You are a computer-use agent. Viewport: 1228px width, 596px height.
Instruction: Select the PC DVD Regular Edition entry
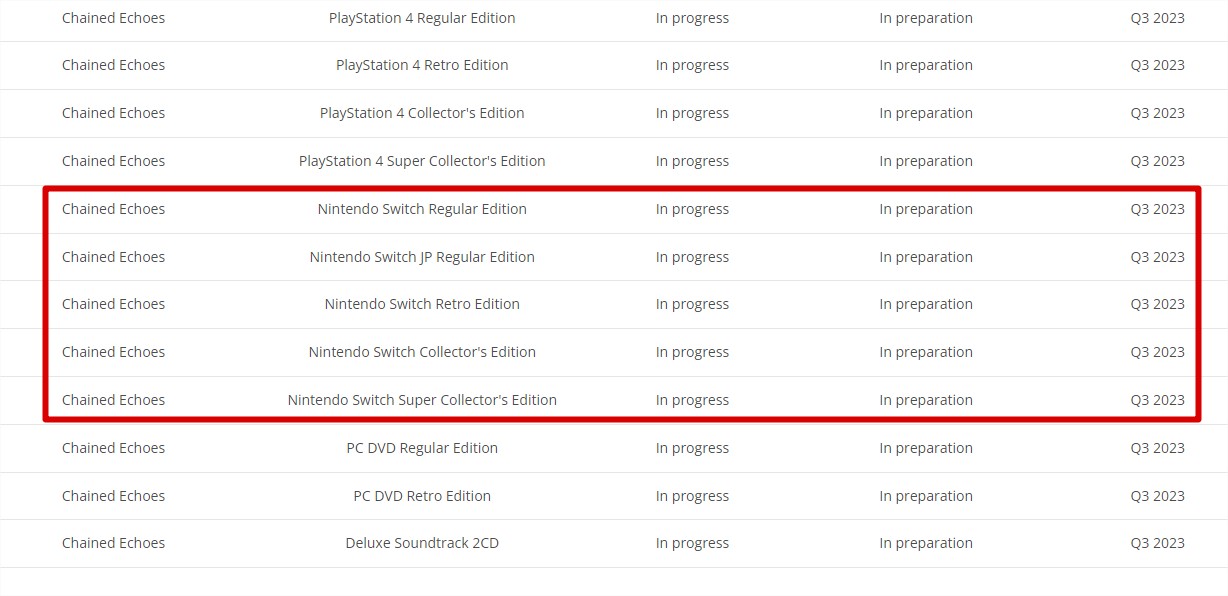click(422, 448)
